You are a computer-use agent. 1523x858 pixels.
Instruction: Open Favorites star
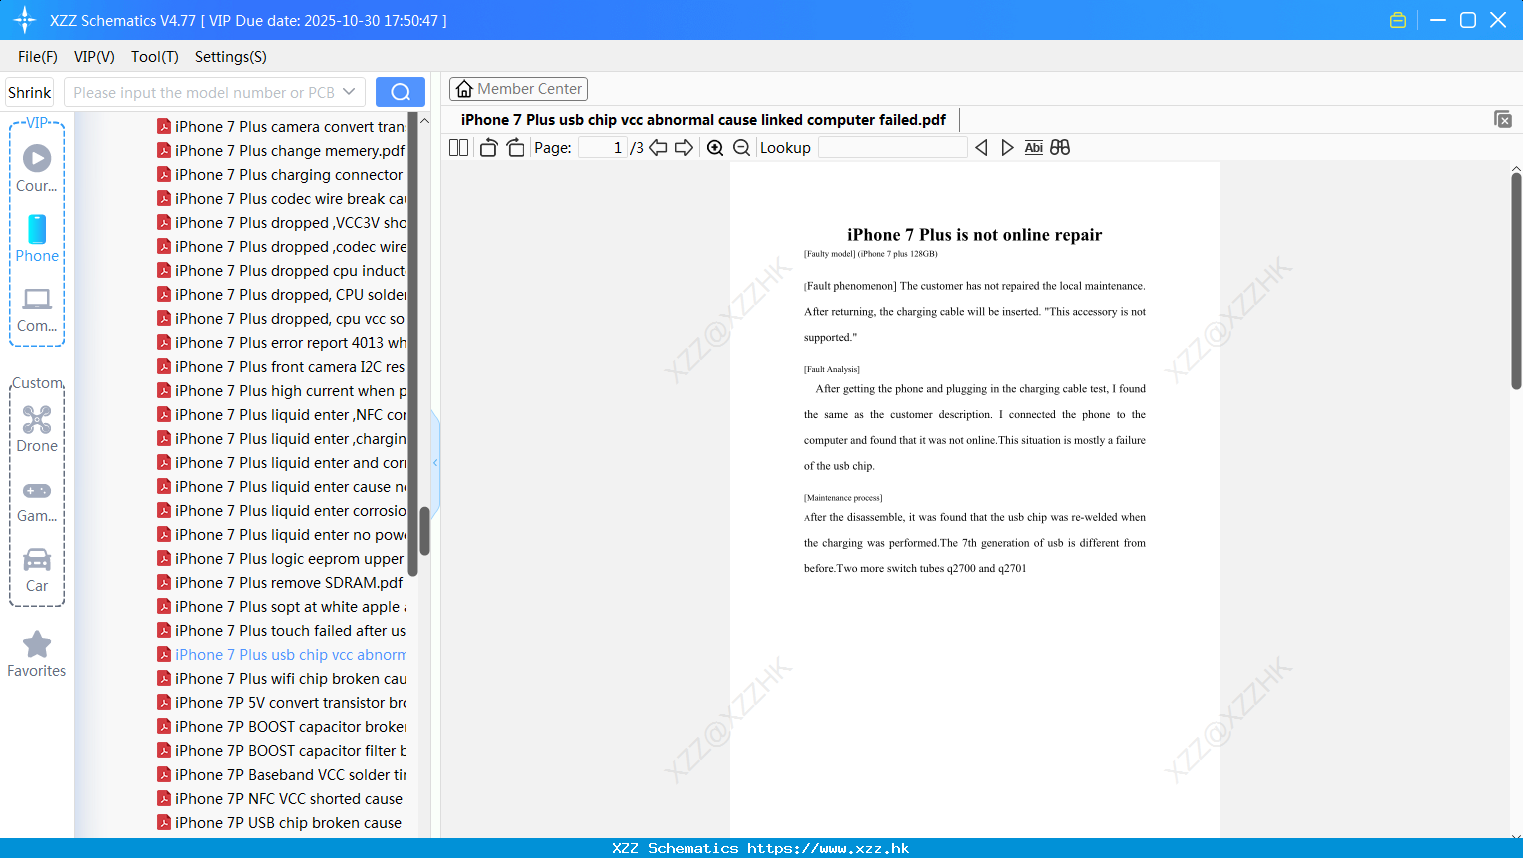37,654
